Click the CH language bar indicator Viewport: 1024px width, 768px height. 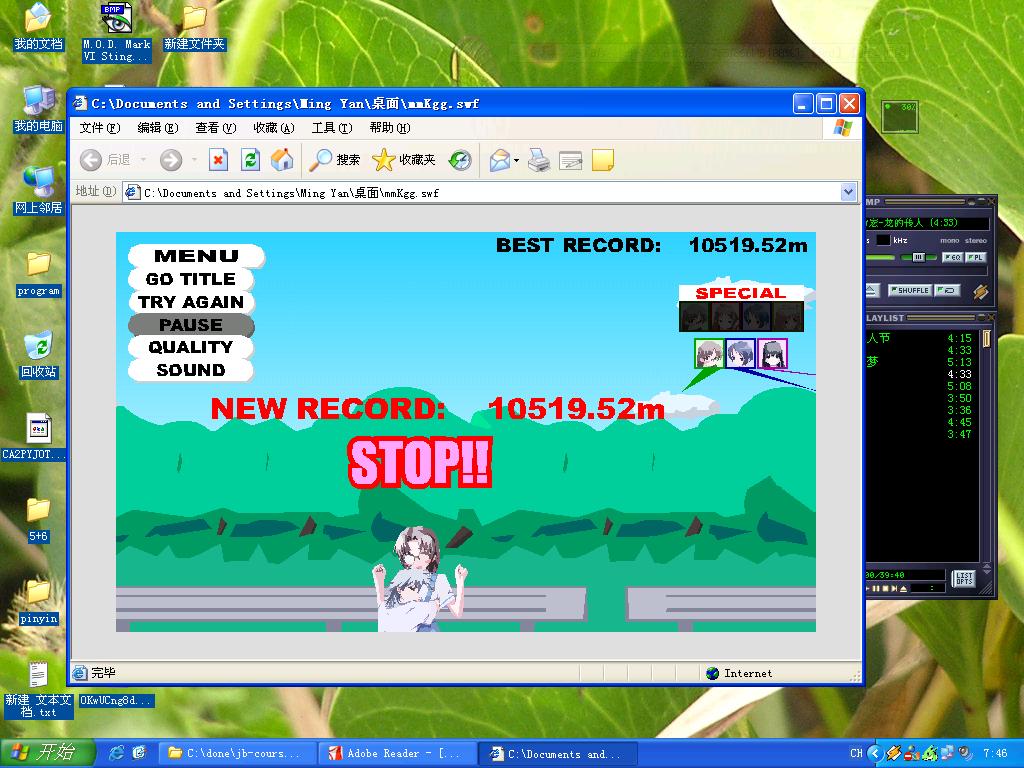point(856,753)
